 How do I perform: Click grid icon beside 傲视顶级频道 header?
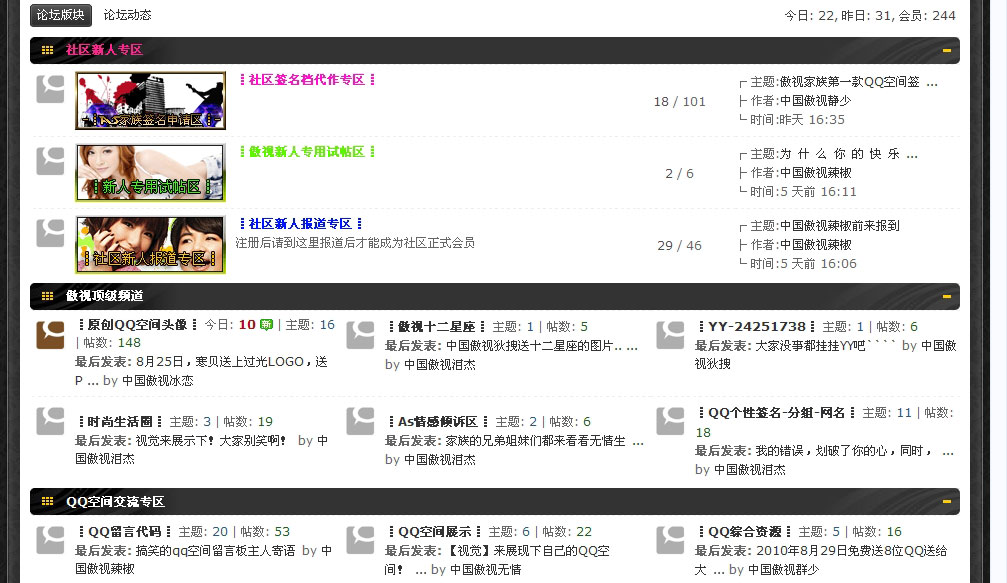(48, 296)
